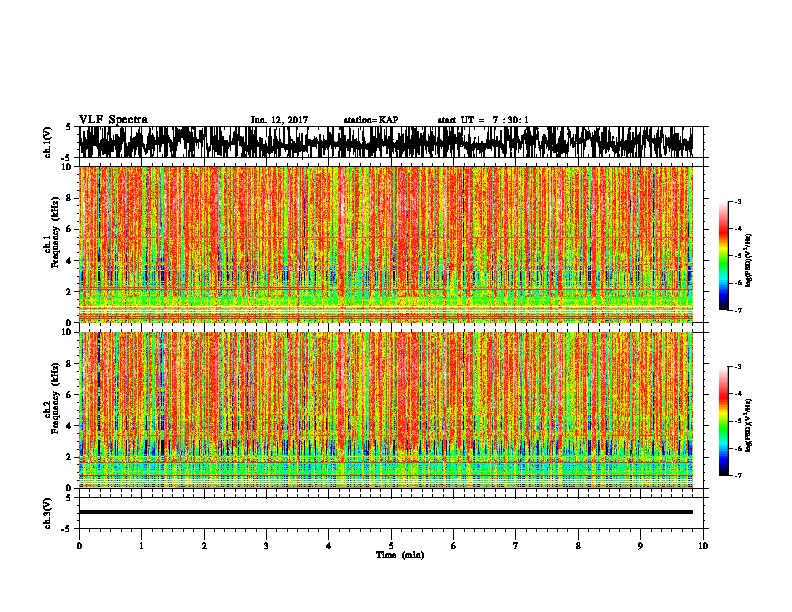Click time axis tick label "5"
Viewport: 792px width, 612px height.
click(x=391, y=546)
